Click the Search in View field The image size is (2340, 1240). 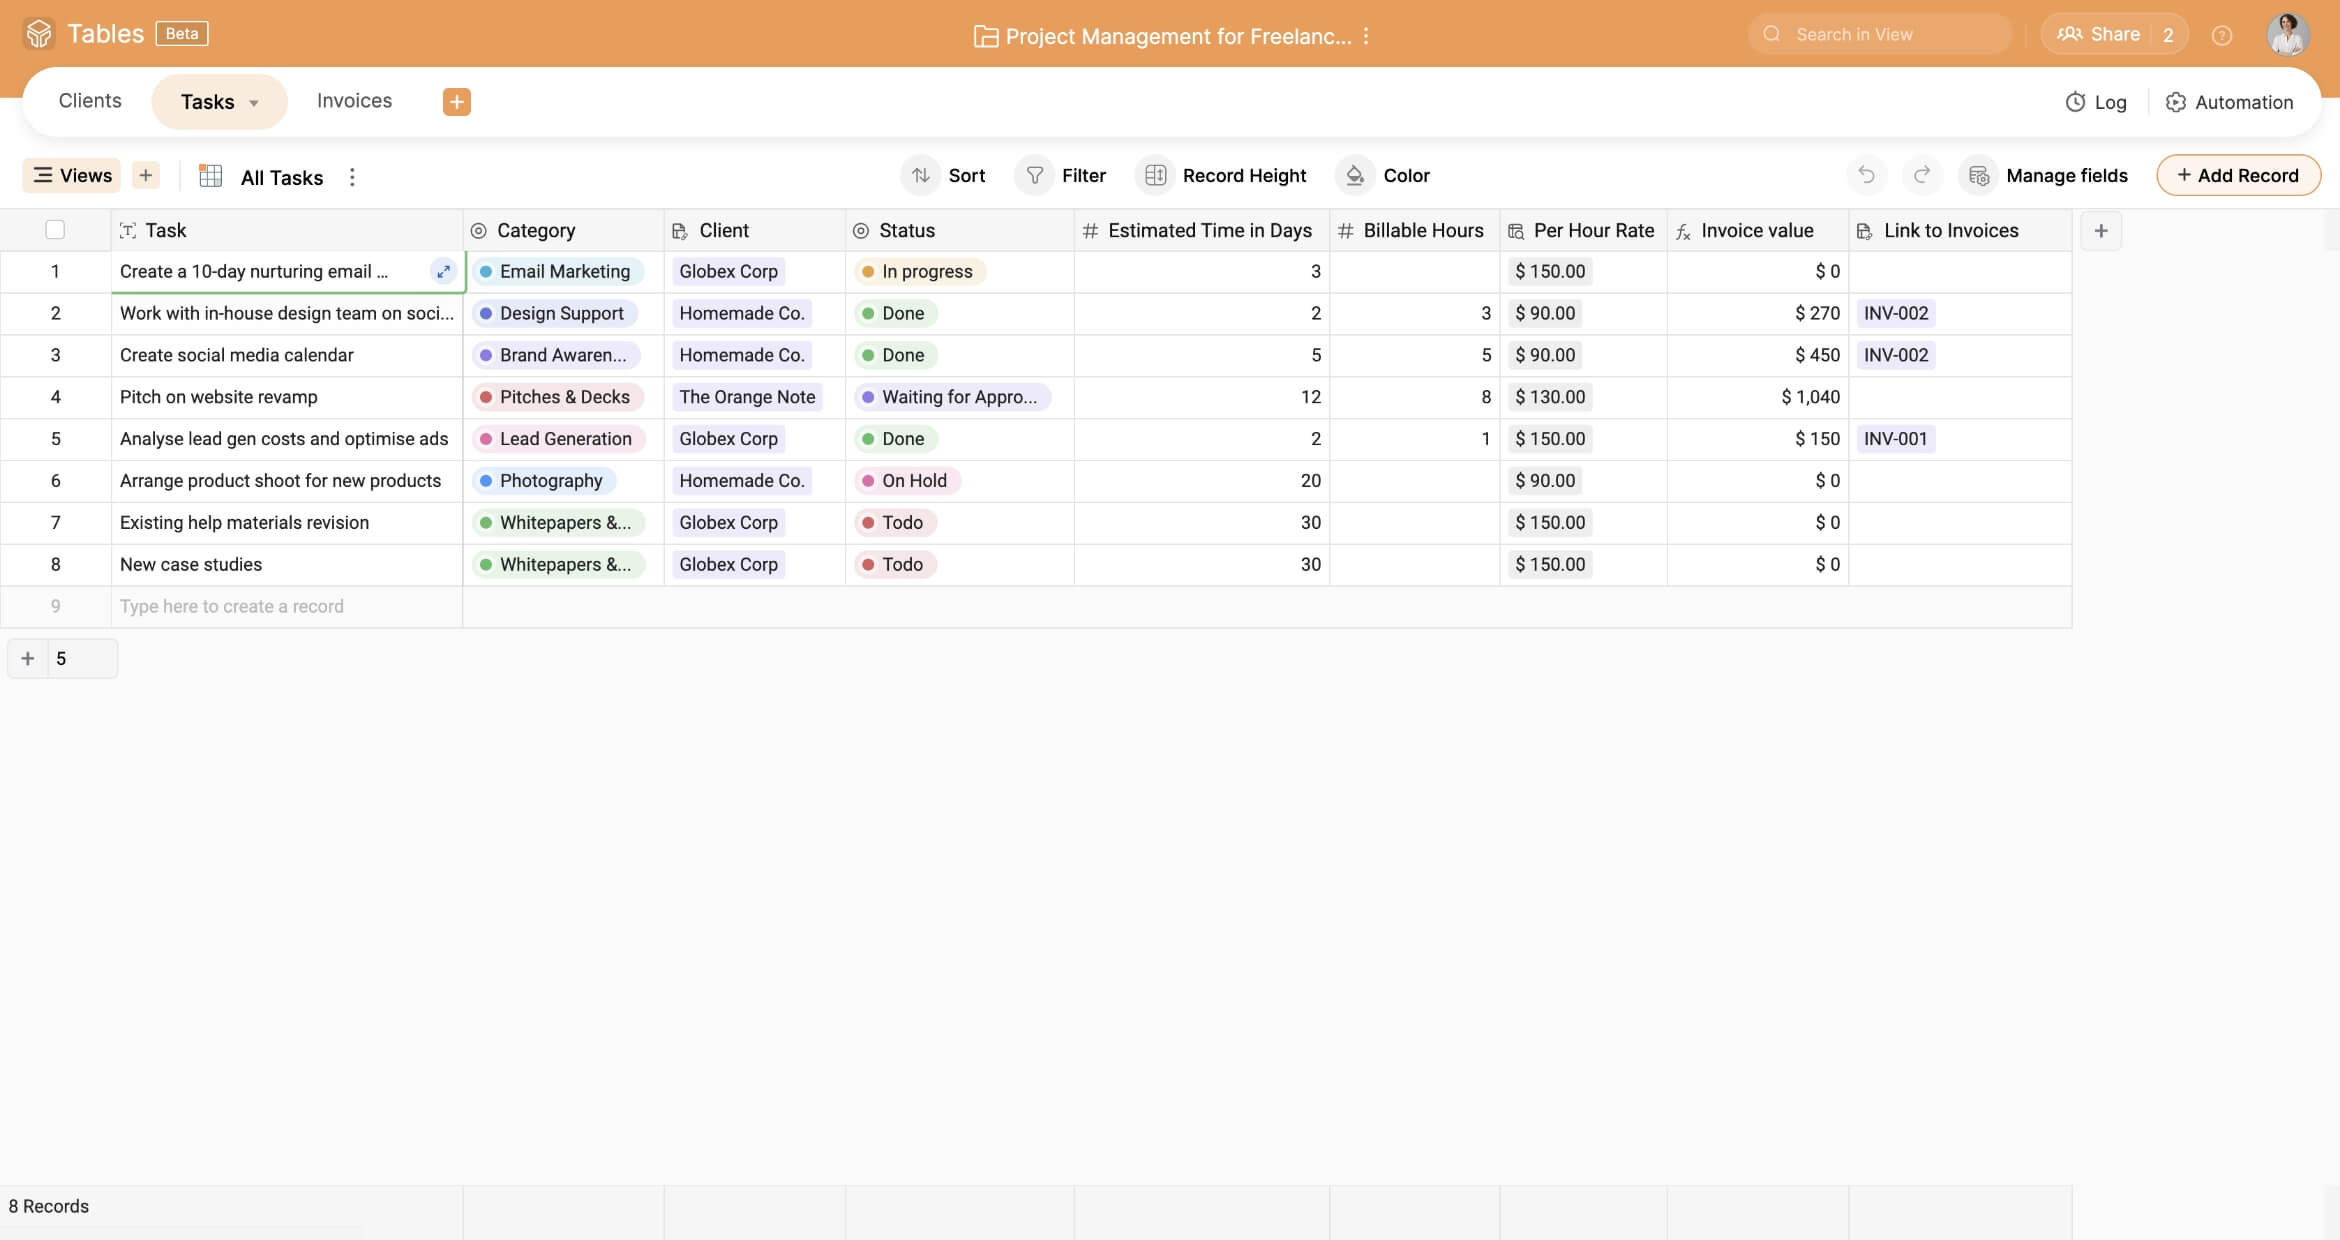tap(1880, 34)
